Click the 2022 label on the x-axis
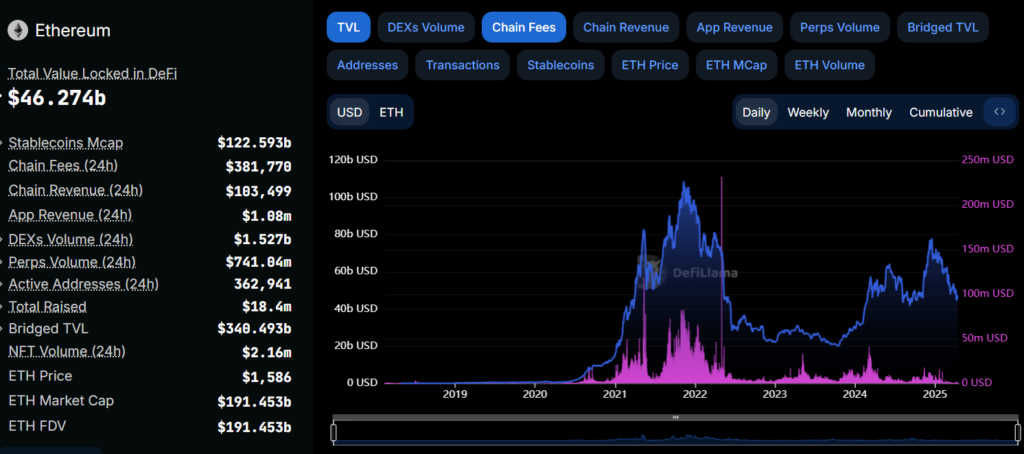1024x454 pixels. [695, 395]
